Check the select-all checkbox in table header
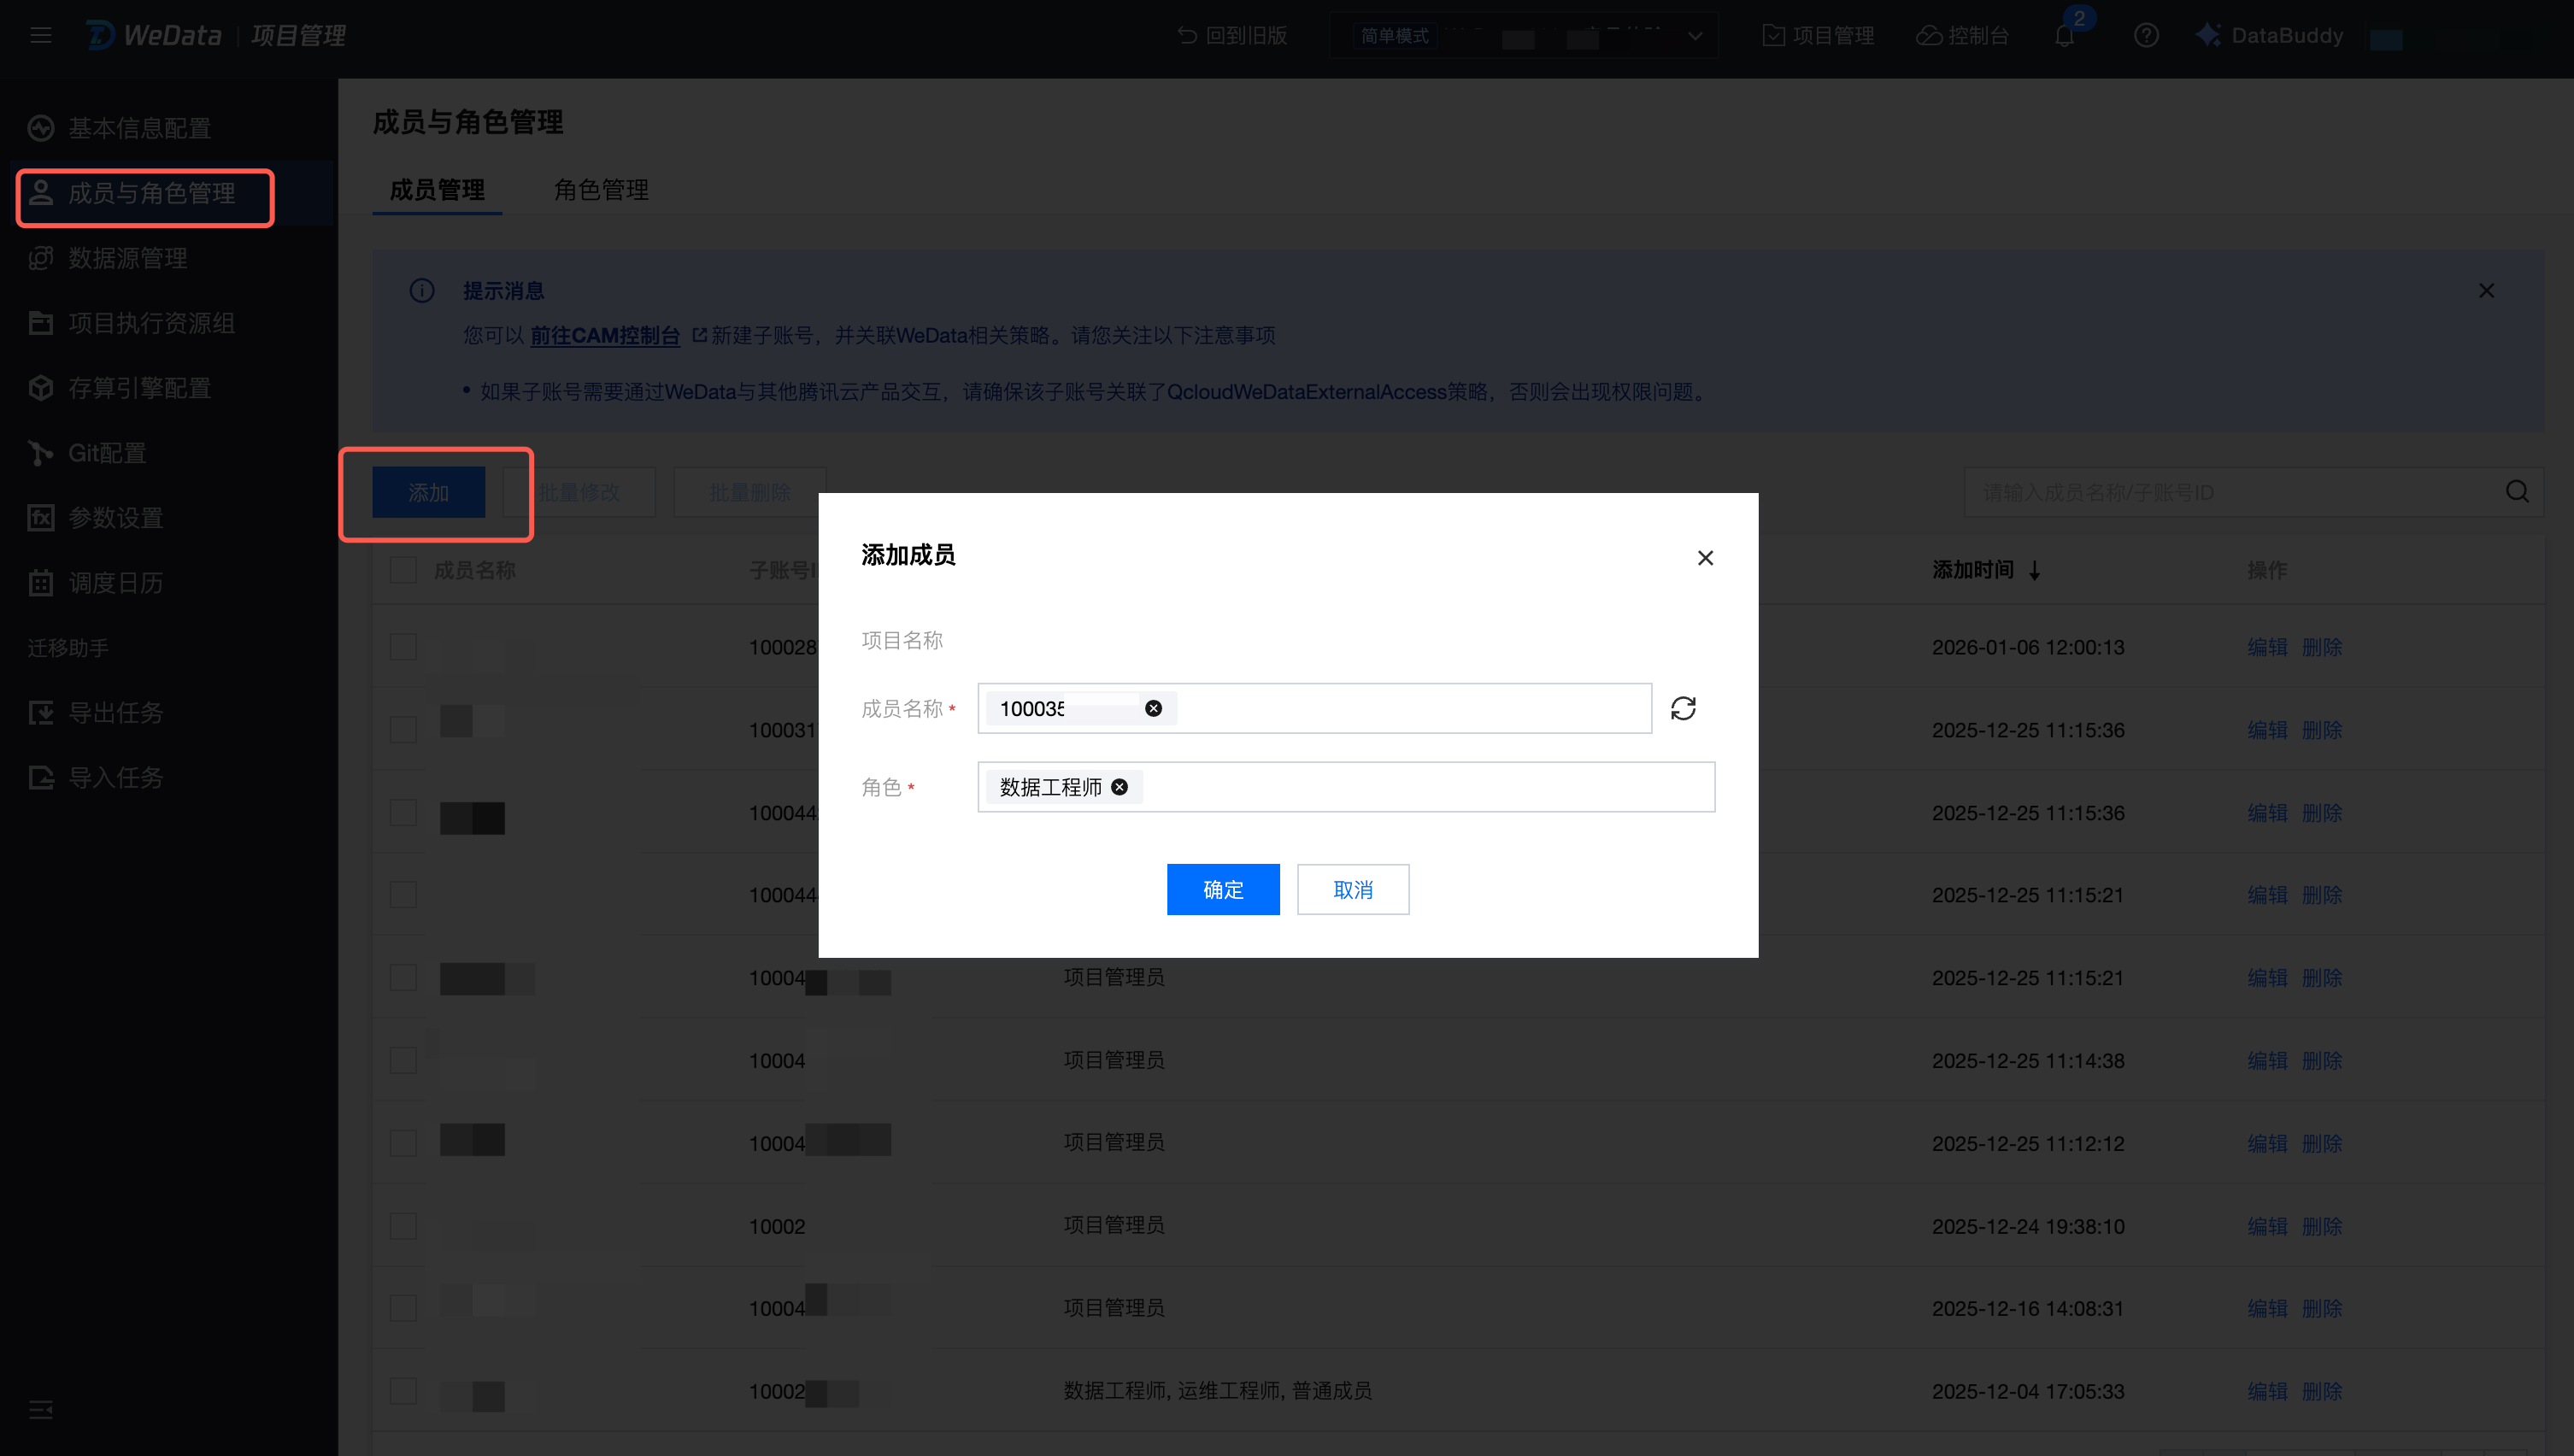The height and width of the screenshot is (1456, 2574). (x=403, y=570)
